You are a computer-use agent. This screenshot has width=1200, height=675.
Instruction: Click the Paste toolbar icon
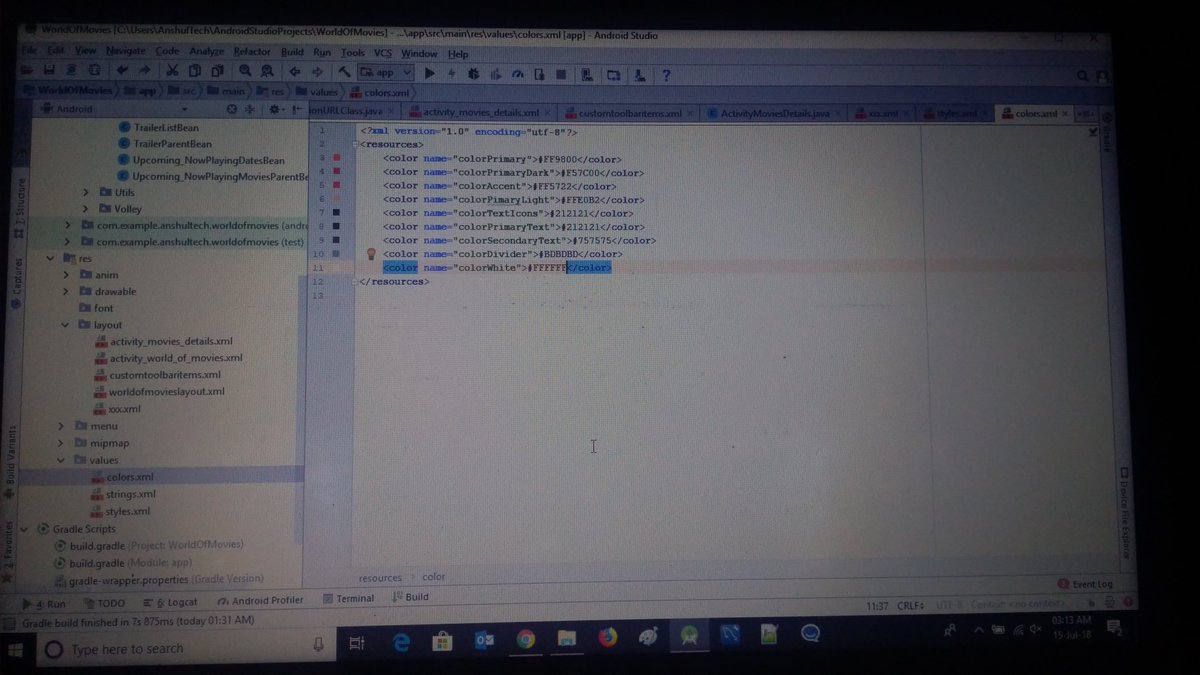[x=216, y=71]
